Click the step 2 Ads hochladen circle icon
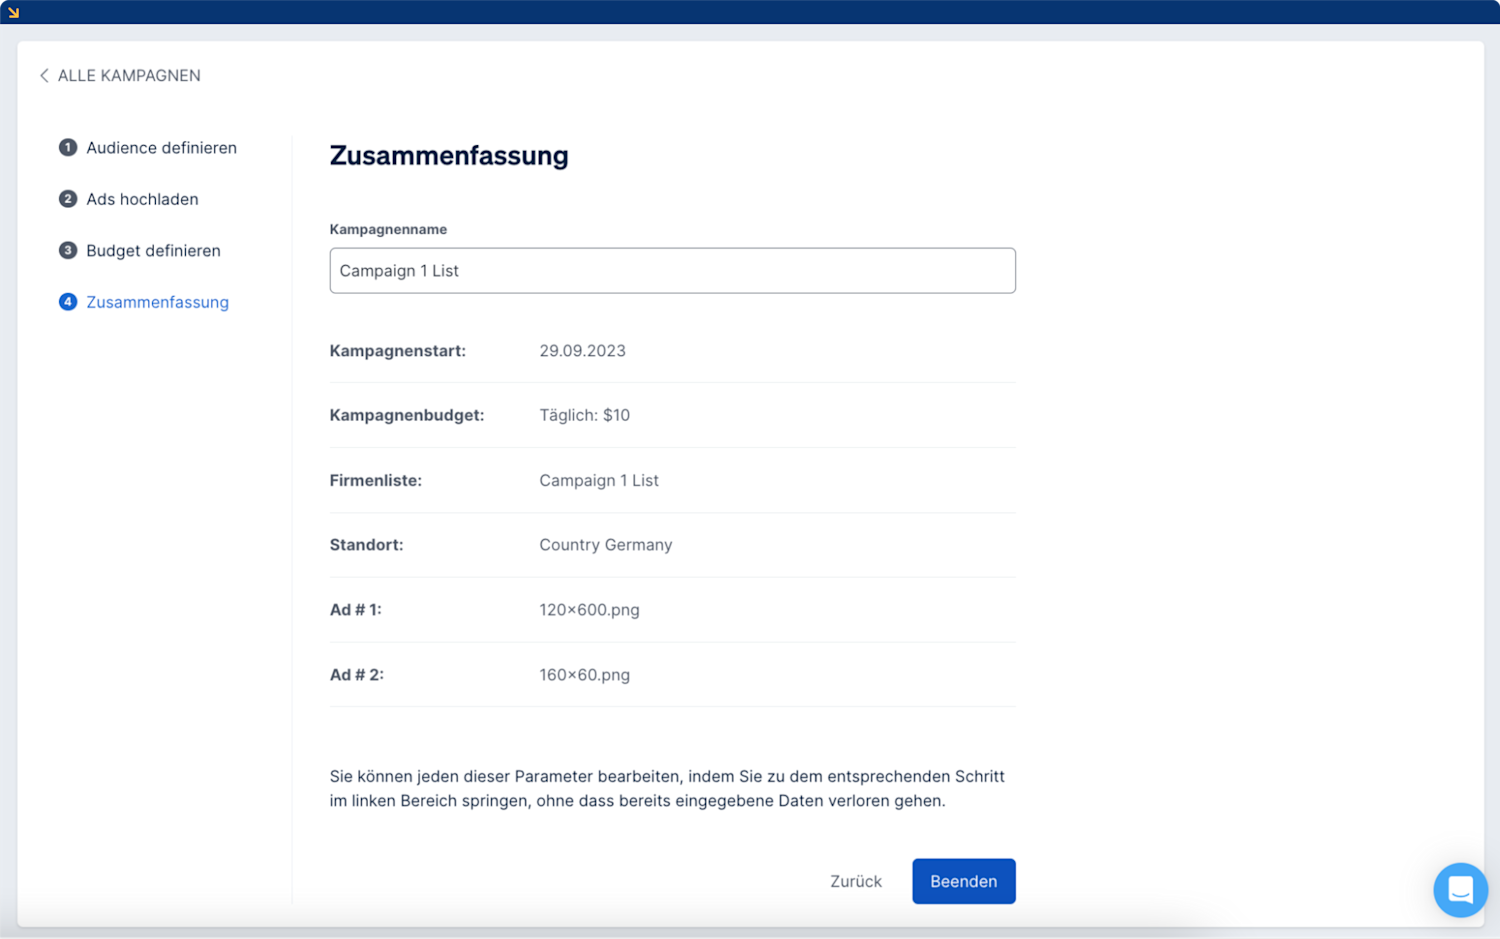Viewport: 1500px width, 939px height. coord(67,199)
